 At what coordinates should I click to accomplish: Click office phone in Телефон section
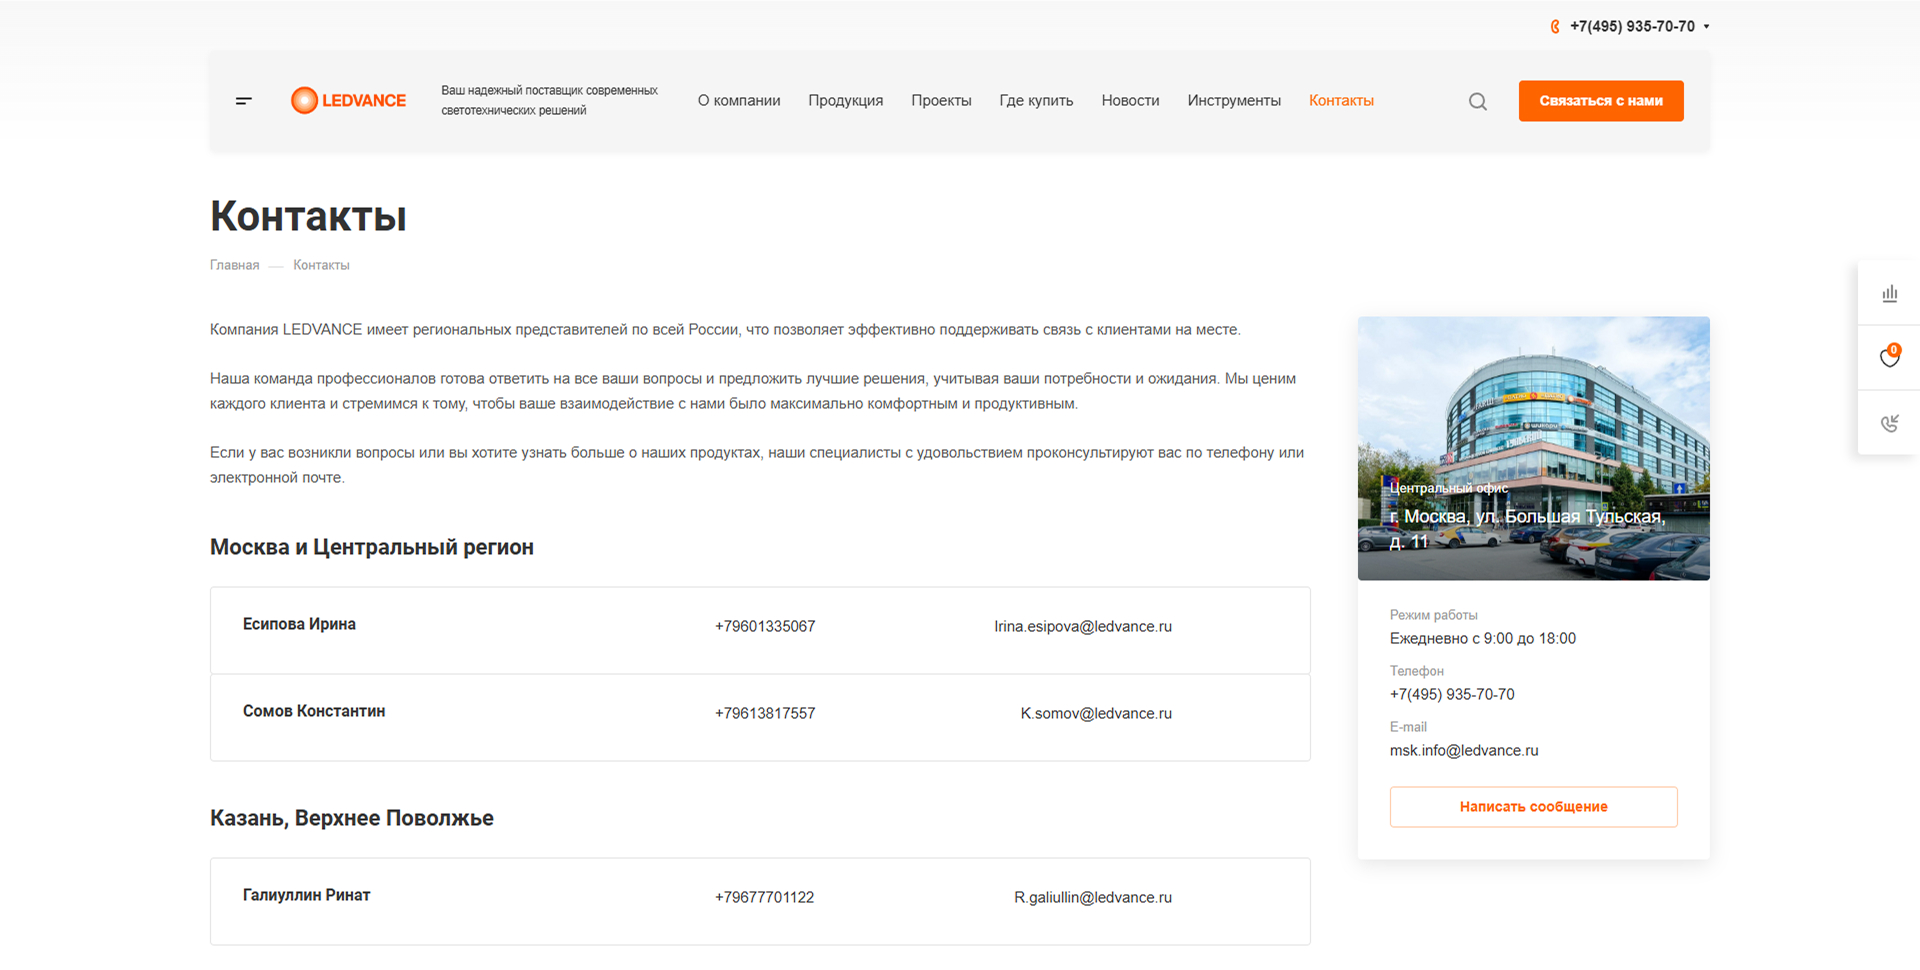point(1452,695)
